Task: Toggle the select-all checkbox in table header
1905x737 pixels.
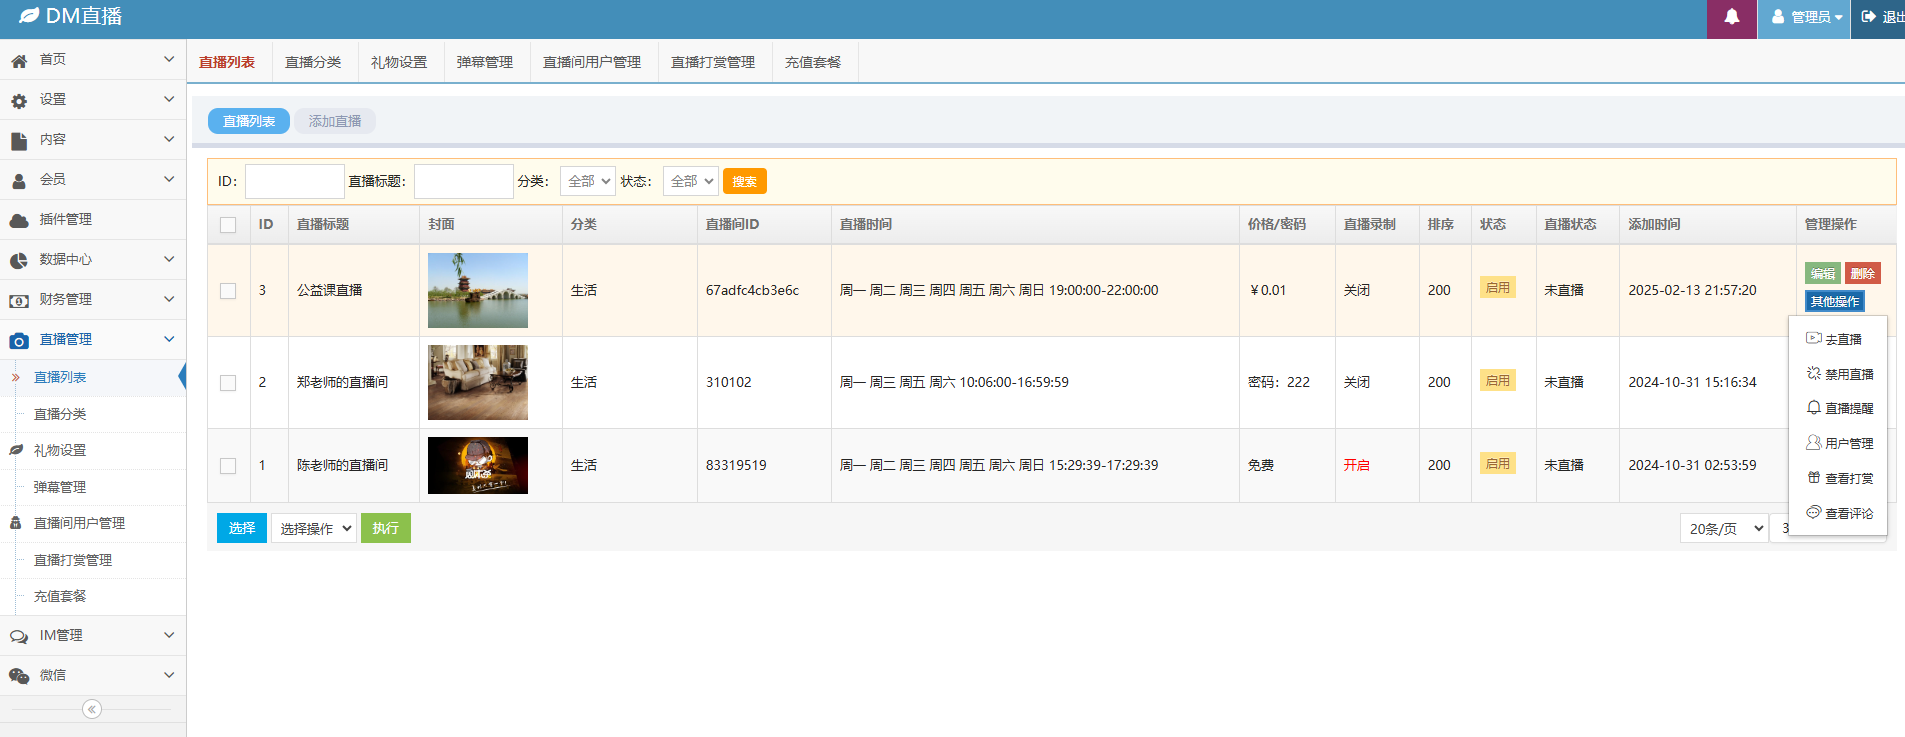Action: 228,225
